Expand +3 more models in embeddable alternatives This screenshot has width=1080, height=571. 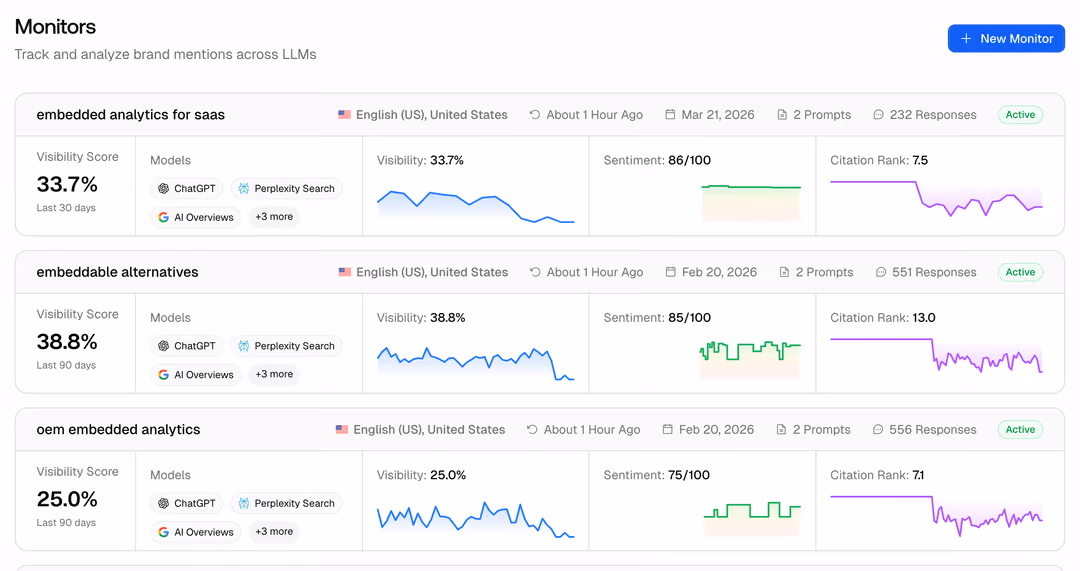pyautogui.click(x=274, y=374)
